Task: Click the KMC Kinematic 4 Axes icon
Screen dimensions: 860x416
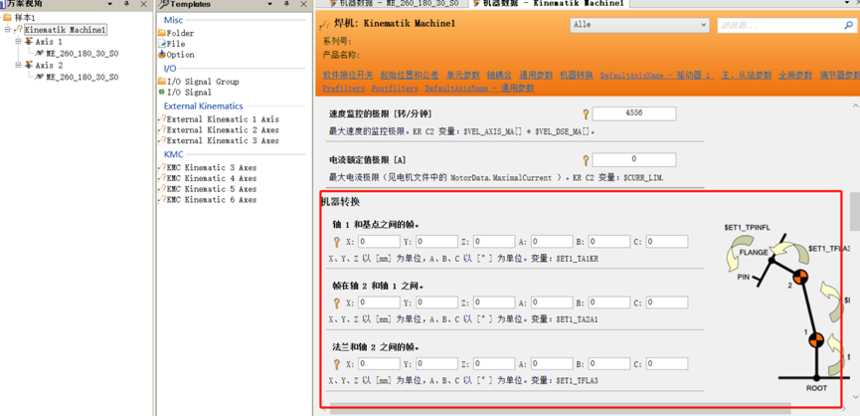Action: tap(162, 178)
